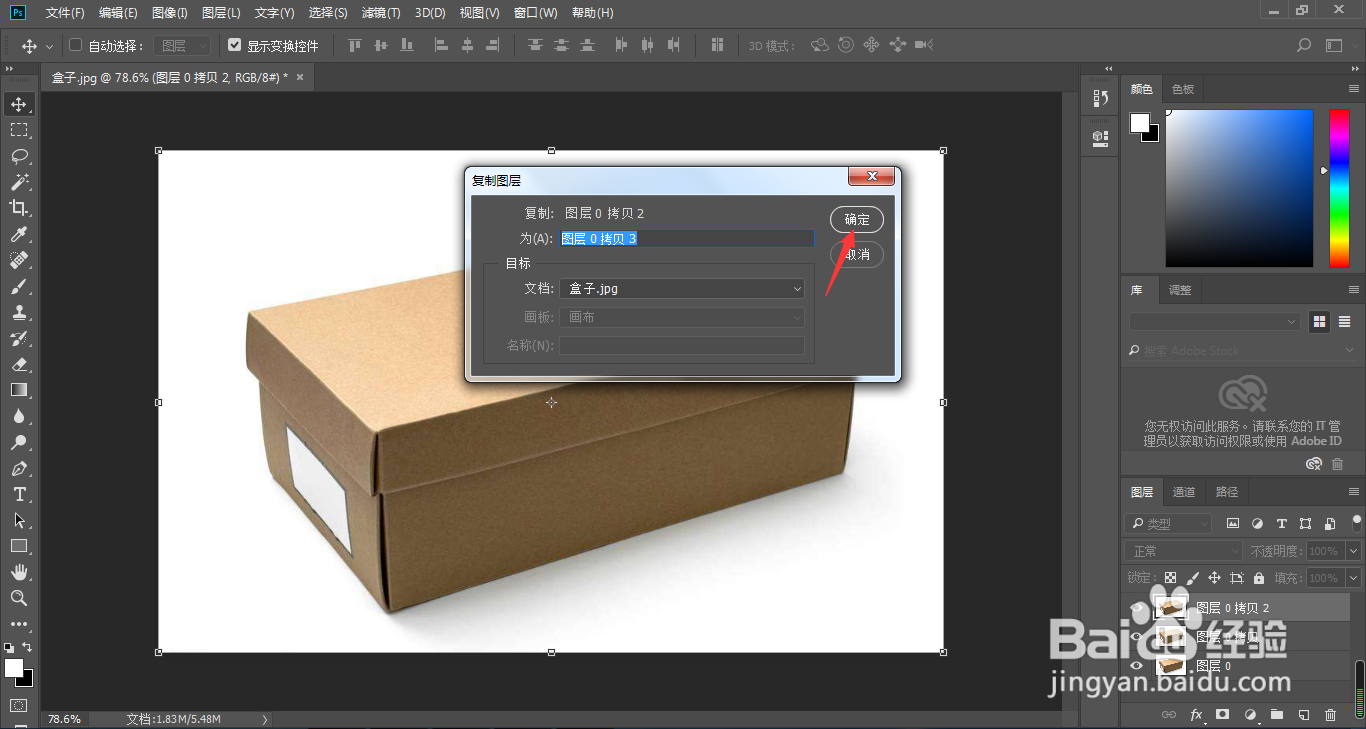Uncheck the 显示变换控件 checkbox
Image resolution: width=1366 pixels, height=729 pixels.
pyautogui.click(x=234, y=45)
